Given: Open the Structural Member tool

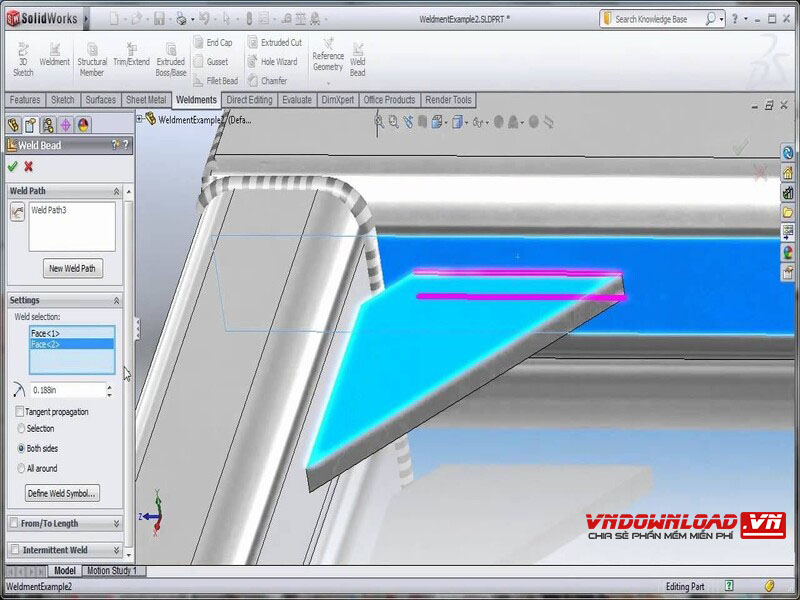Looking at the screenshot, I should pyautogui.click(x=92, y=59).
